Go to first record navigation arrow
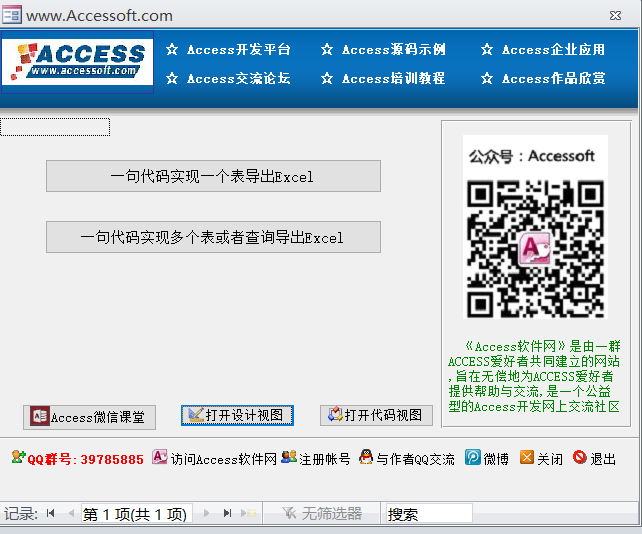 pyautogui.click(x=50, y=513)
